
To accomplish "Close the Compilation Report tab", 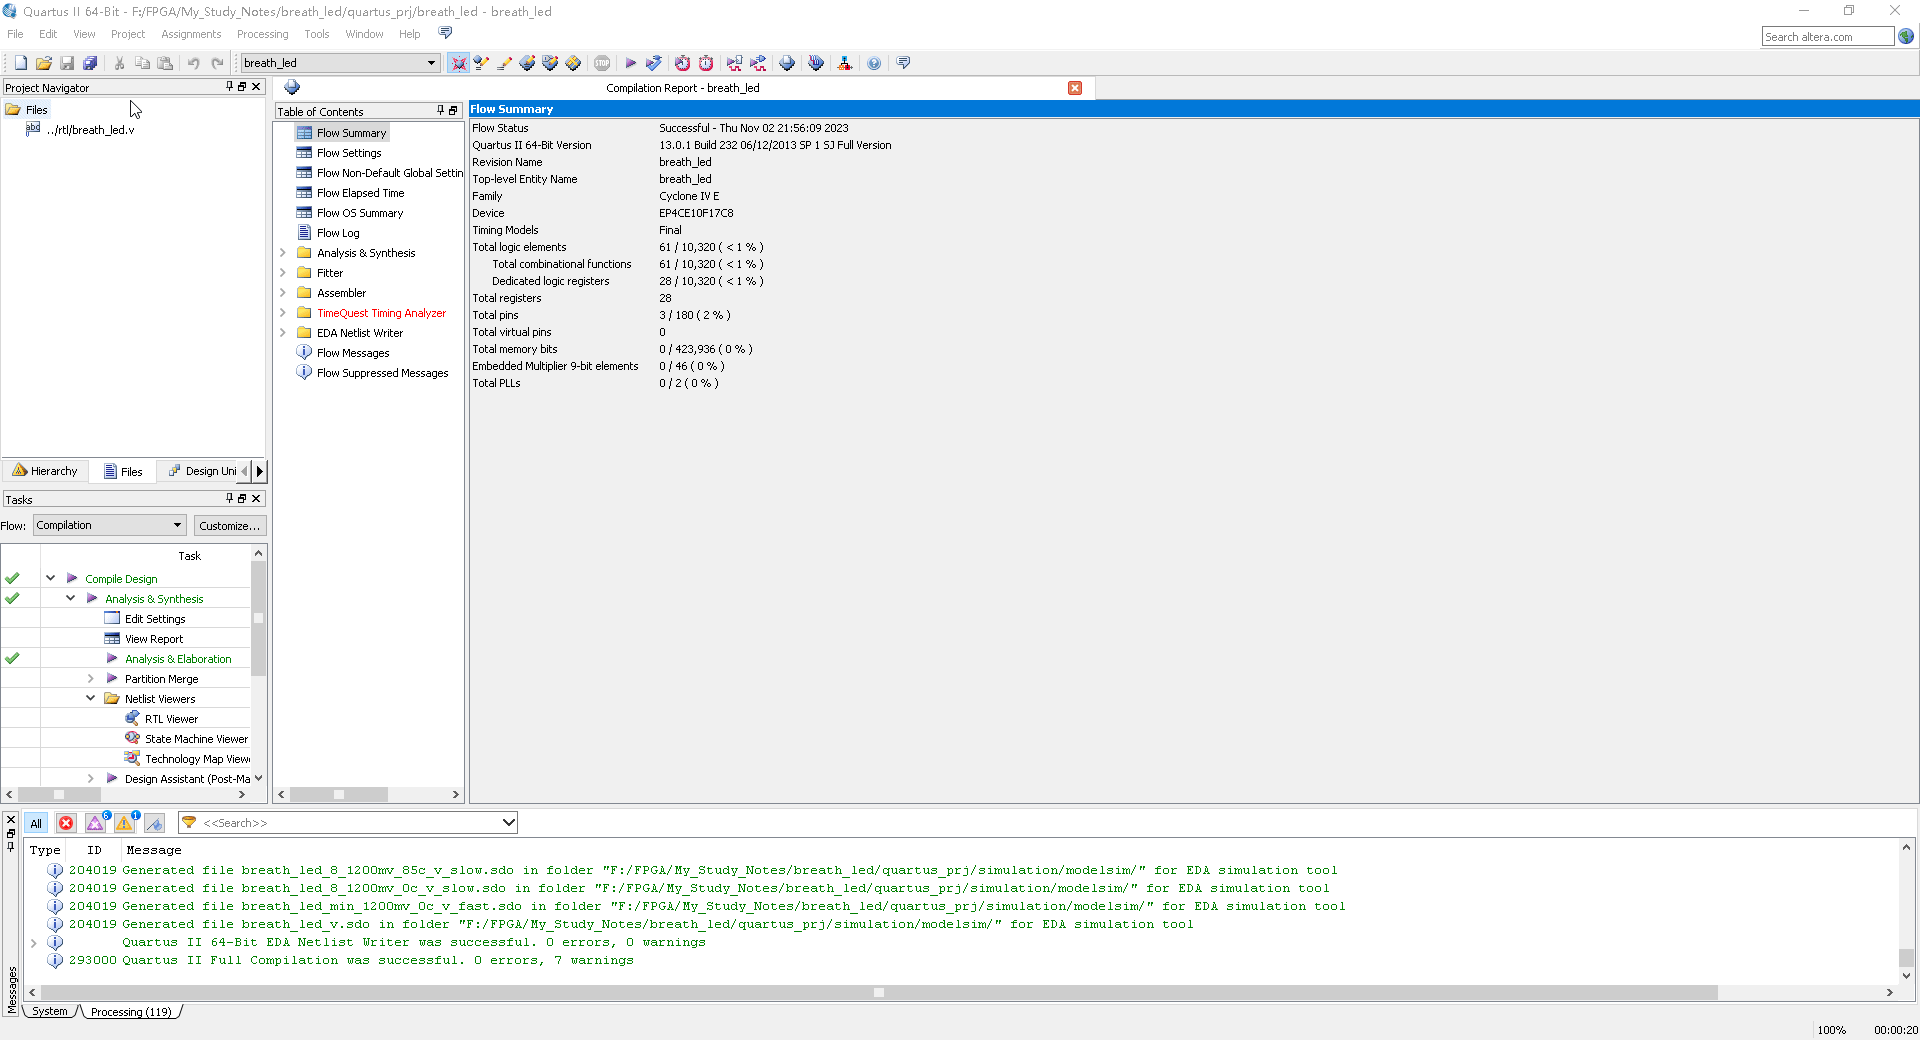I will coord(1075,88).
